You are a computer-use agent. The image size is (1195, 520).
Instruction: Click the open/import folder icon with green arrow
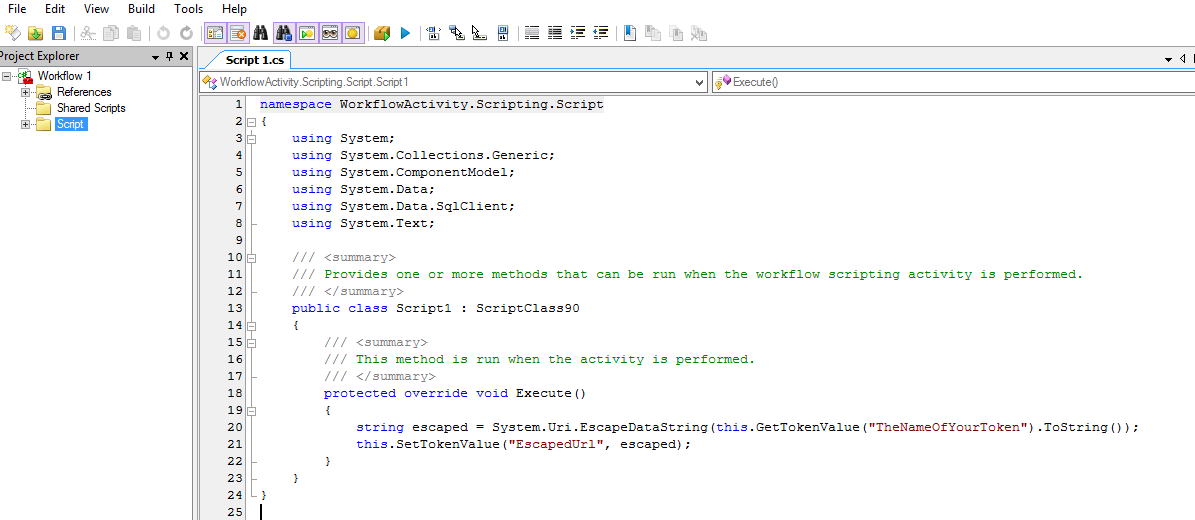click(36, 33)
